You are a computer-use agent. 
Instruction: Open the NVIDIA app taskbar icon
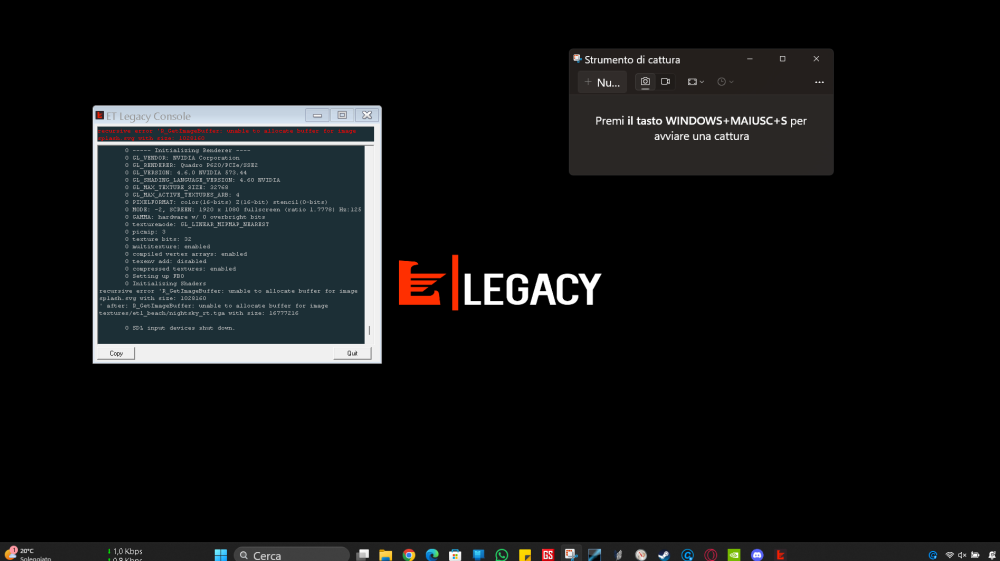[734, 555]
